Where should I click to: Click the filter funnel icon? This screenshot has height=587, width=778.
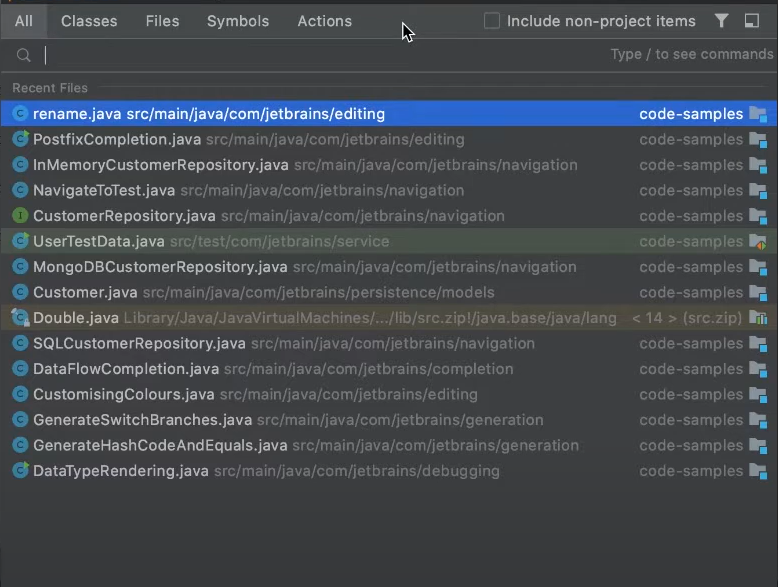pos(722,21)
